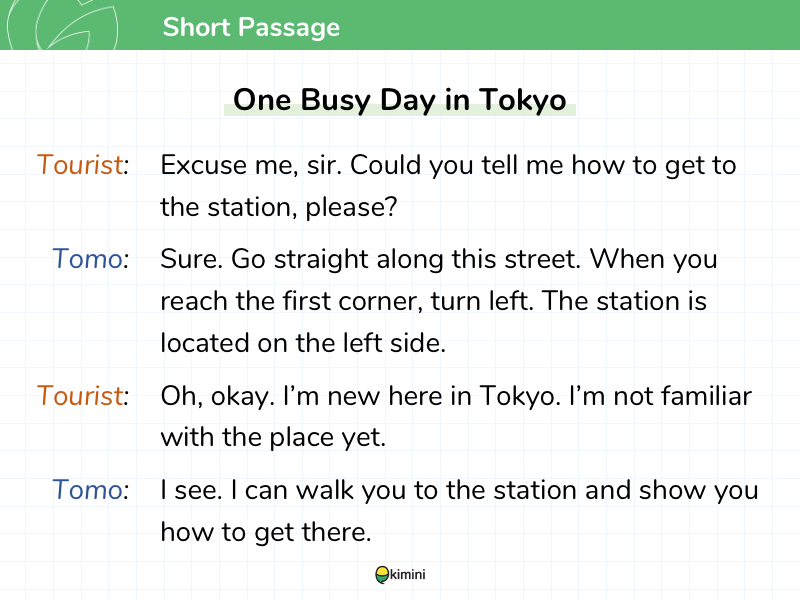Image resolution: width=800 pixels, height=600 pixels.
Task: Click the second Tourist speaker label
Action: click(82, 396)
